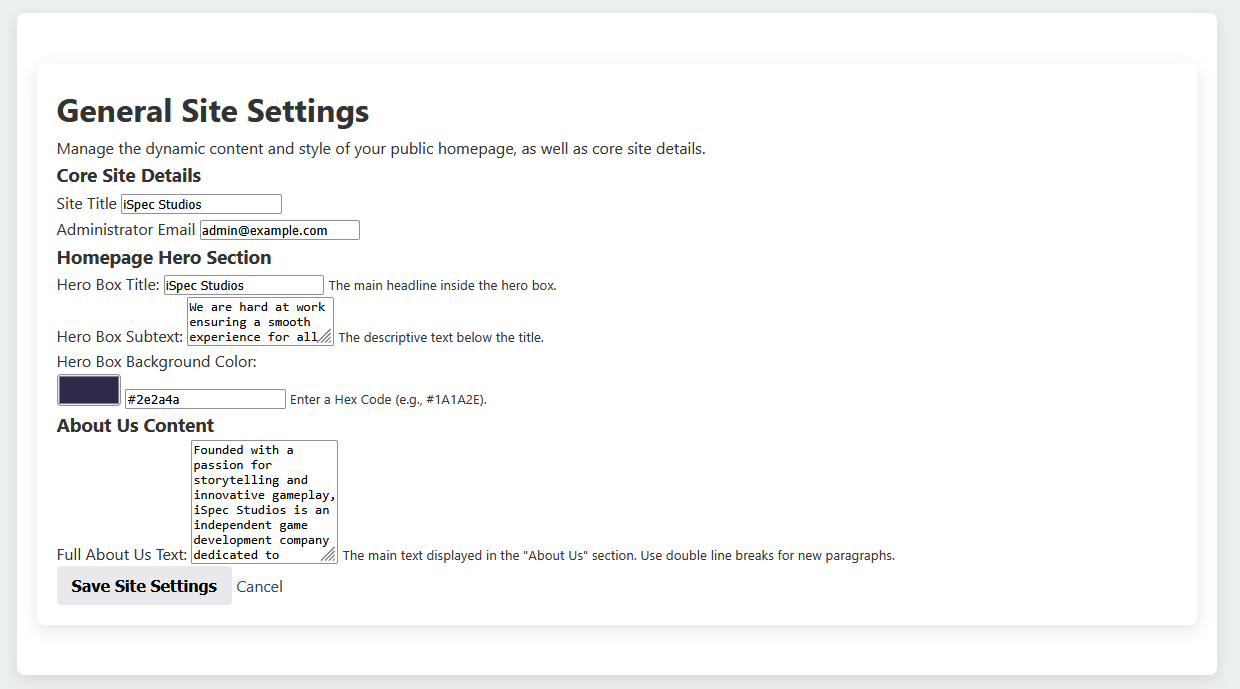The image size is (1240, 689).
Task: Click the "About Us Content" section heading
Action: tap(135, 426)
